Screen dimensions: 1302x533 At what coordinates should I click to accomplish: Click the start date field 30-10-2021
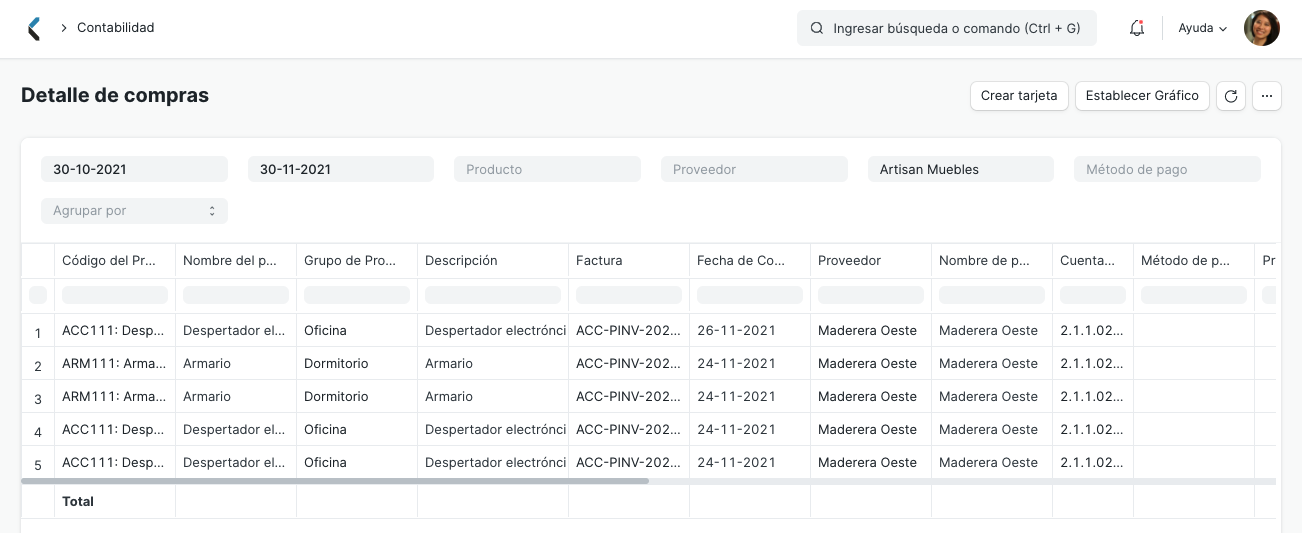coord(134,169)
